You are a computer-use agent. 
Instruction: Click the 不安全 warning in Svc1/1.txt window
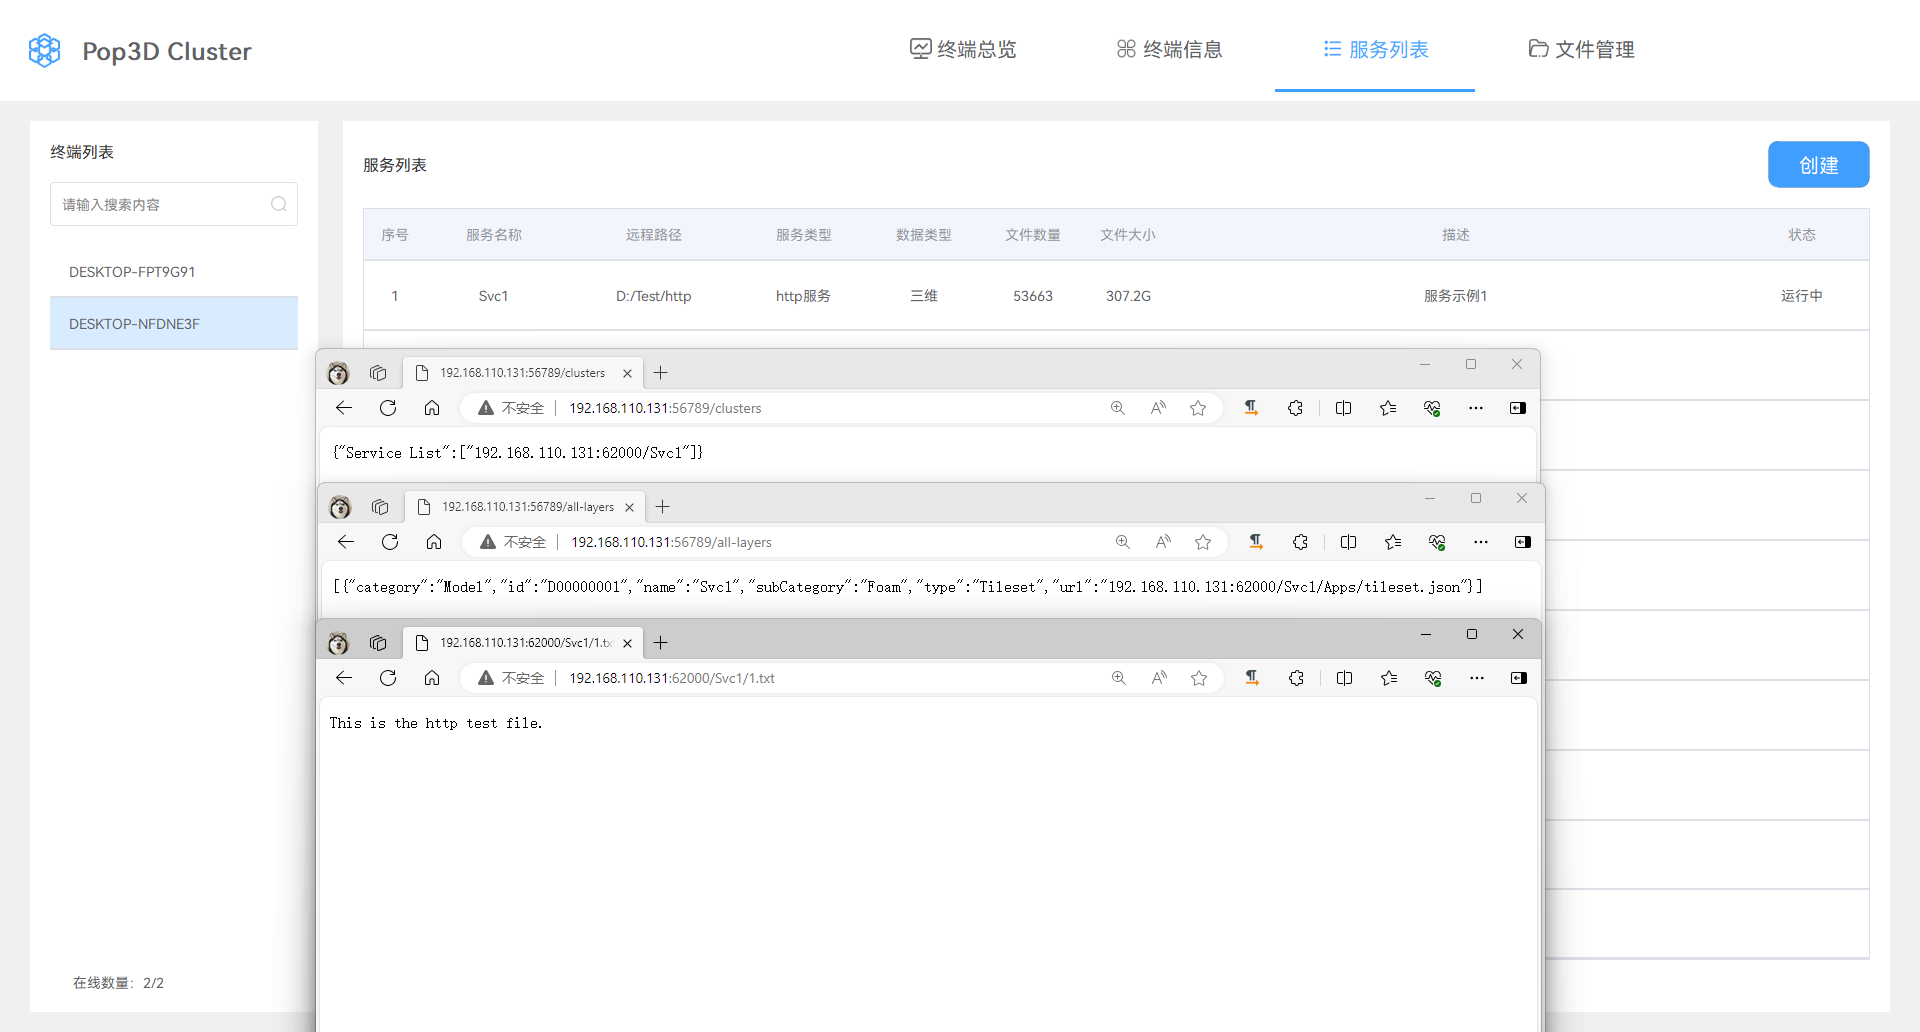511,678
